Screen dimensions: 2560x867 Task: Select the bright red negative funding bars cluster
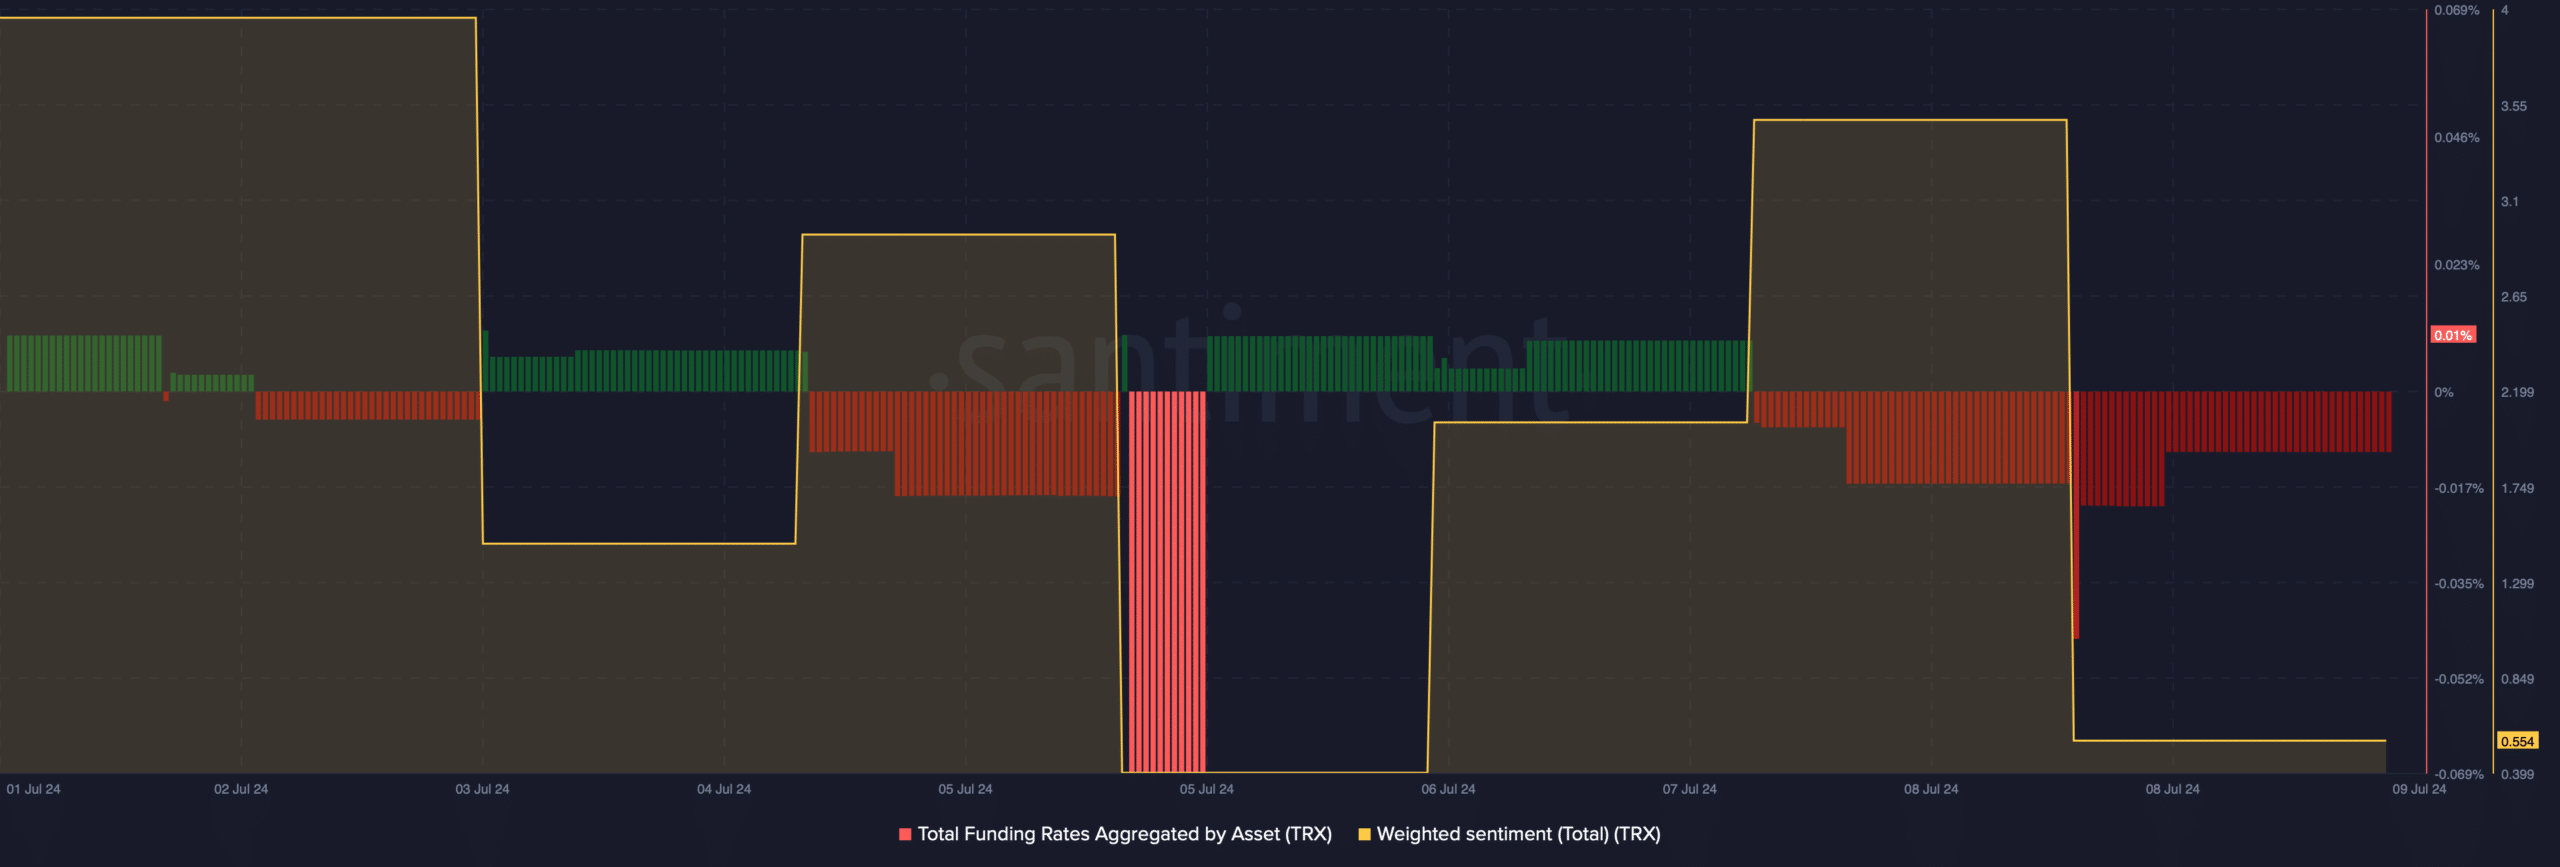[1167, 581]
